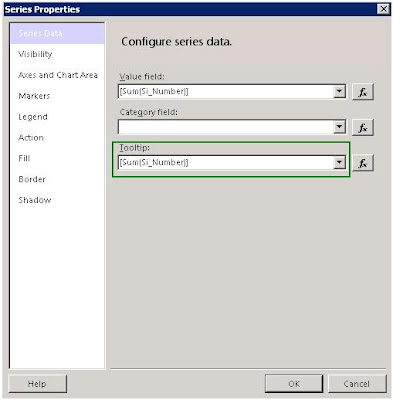The width and height of the screenshot is (393, 400).
Task: Open expression editor for Value field
Action: 363,92
